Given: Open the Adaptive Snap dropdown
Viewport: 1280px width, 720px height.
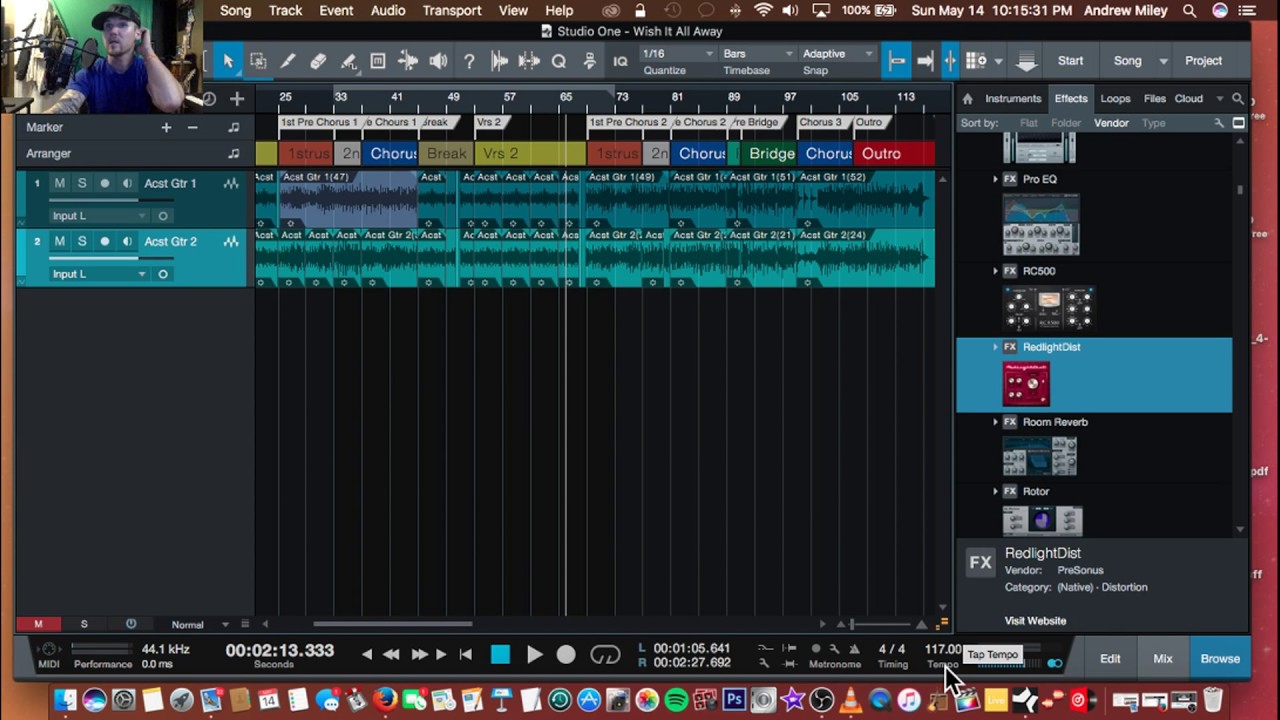Looking at the screenshot, I should (x=837, y=54).
